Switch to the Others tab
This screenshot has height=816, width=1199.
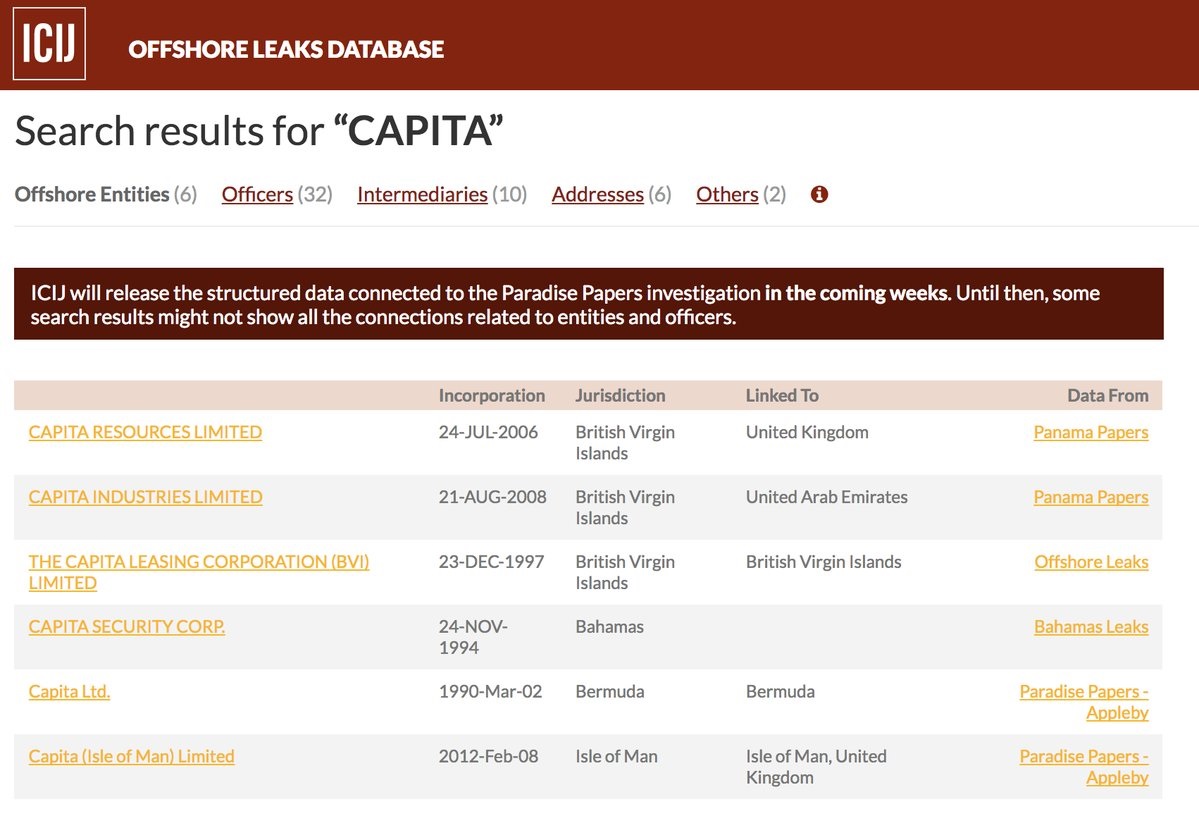tap(727, 194)
